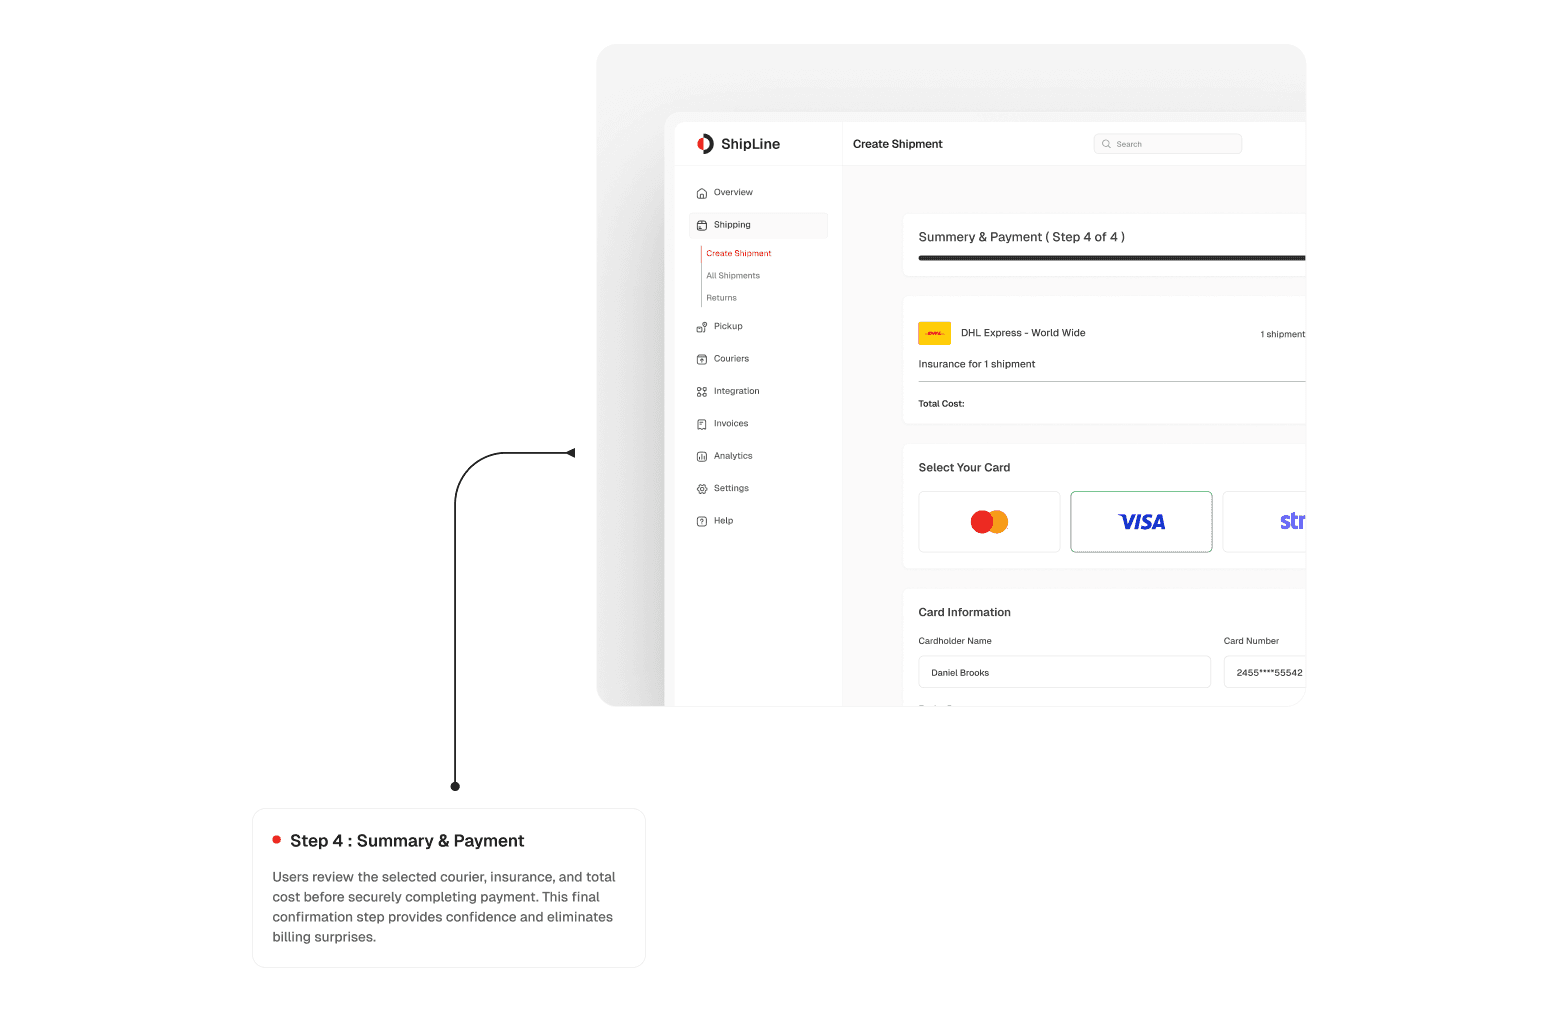This screenshot has height=1028, width=1560.
Task: Select the Mastercard payment option
Action: tap(988, 521)
